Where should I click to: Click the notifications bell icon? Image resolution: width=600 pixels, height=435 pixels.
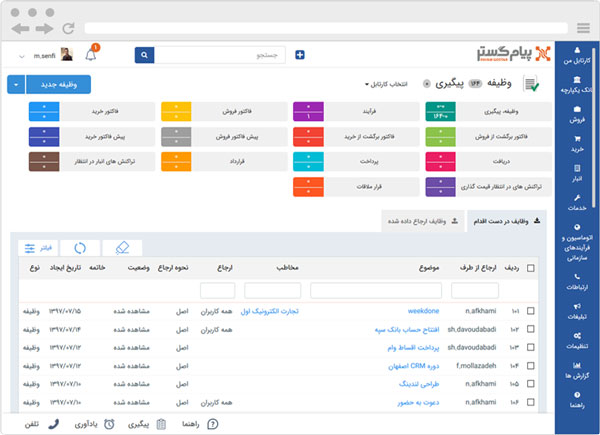[x=92, y=55]
